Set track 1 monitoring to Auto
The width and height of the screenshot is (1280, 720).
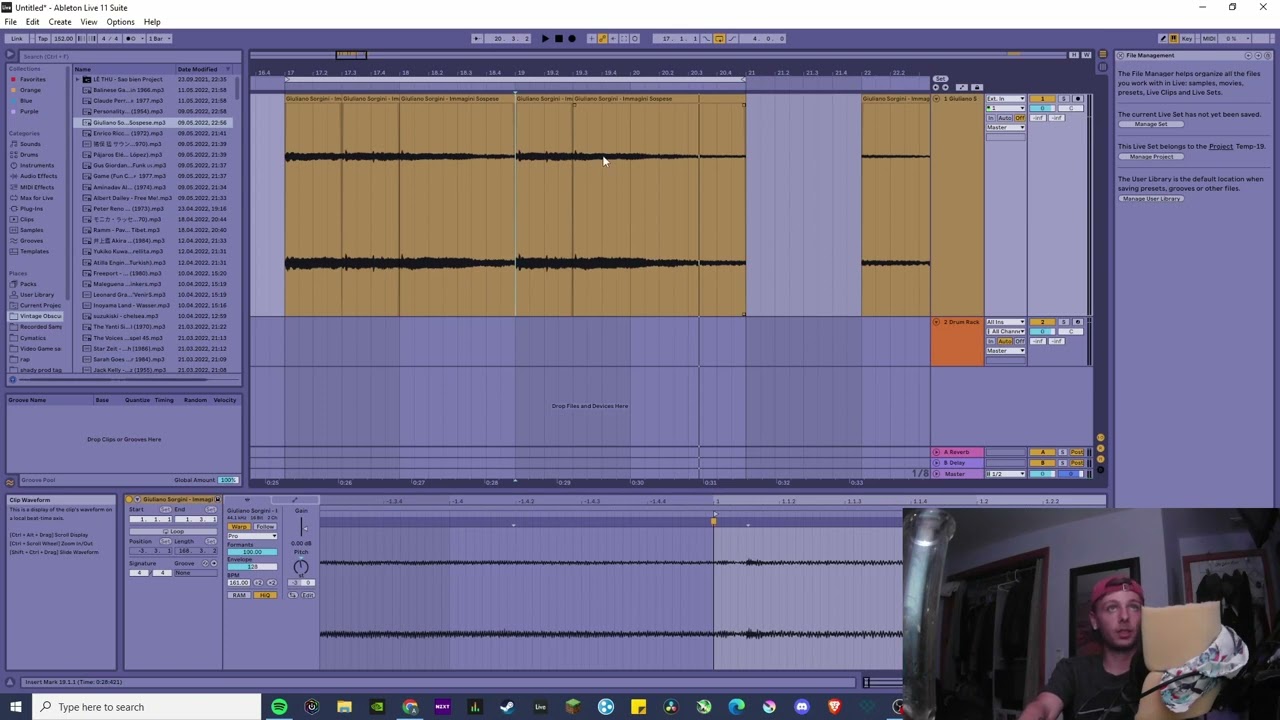1005,118
